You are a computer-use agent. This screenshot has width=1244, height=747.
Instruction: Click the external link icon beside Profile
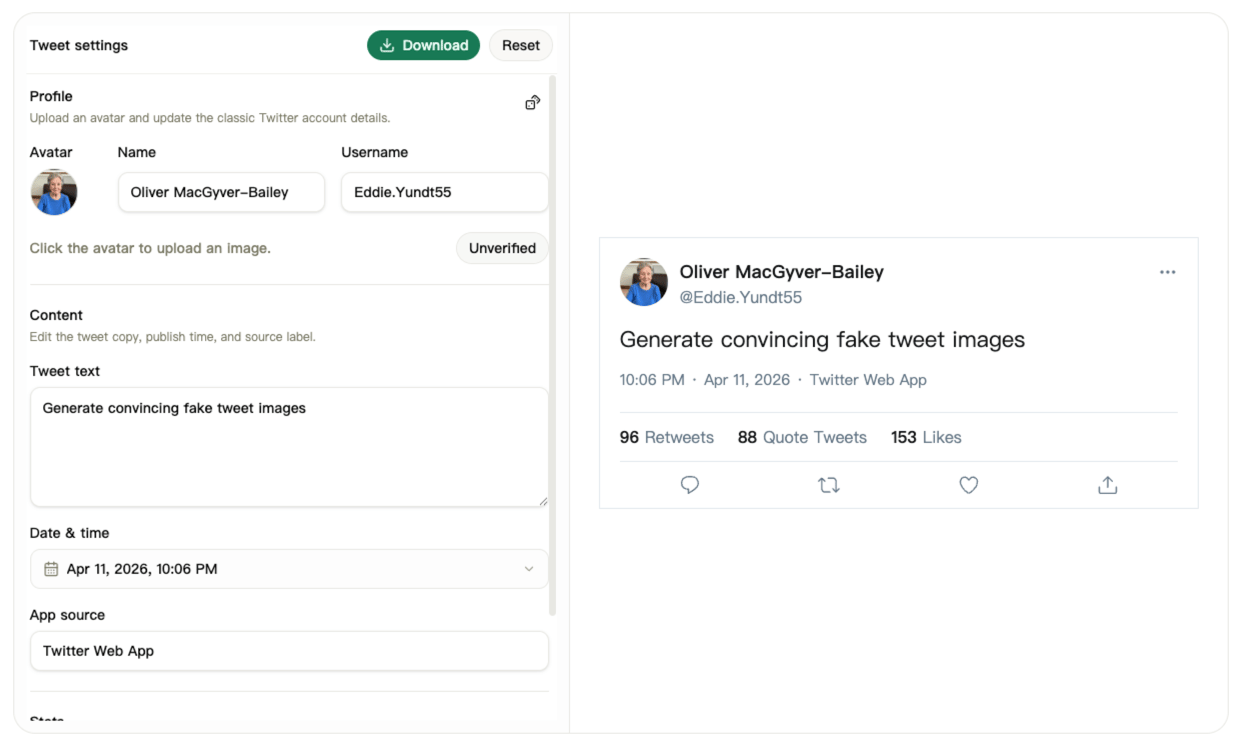(x=532, y=101)
